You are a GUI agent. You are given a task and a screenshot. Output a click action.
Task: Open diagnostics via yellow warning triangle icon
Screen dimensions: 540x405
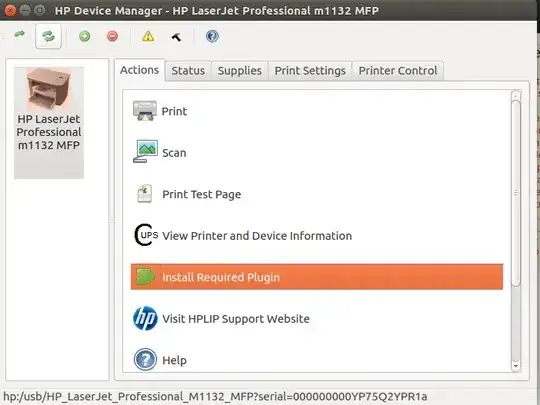tap(148, 36)
